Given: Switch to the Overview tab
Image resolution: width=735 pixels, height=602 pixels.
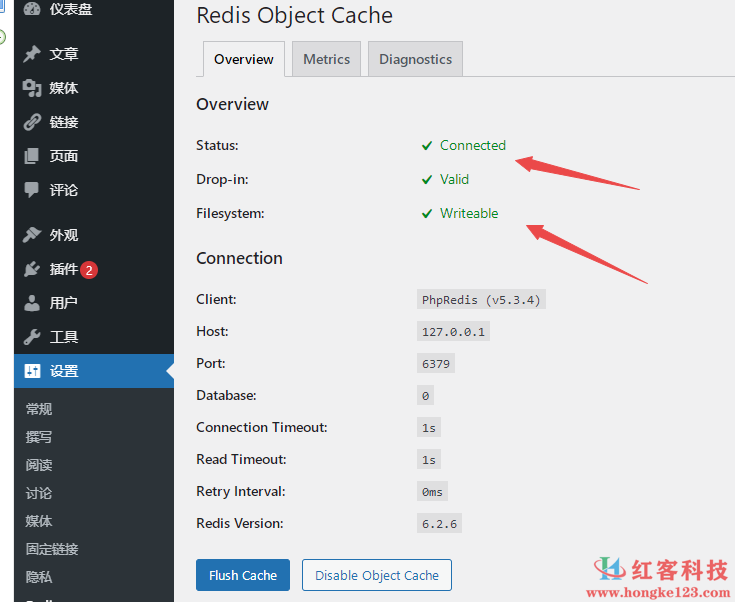Looking at the screenshot, I should [244, 59].
